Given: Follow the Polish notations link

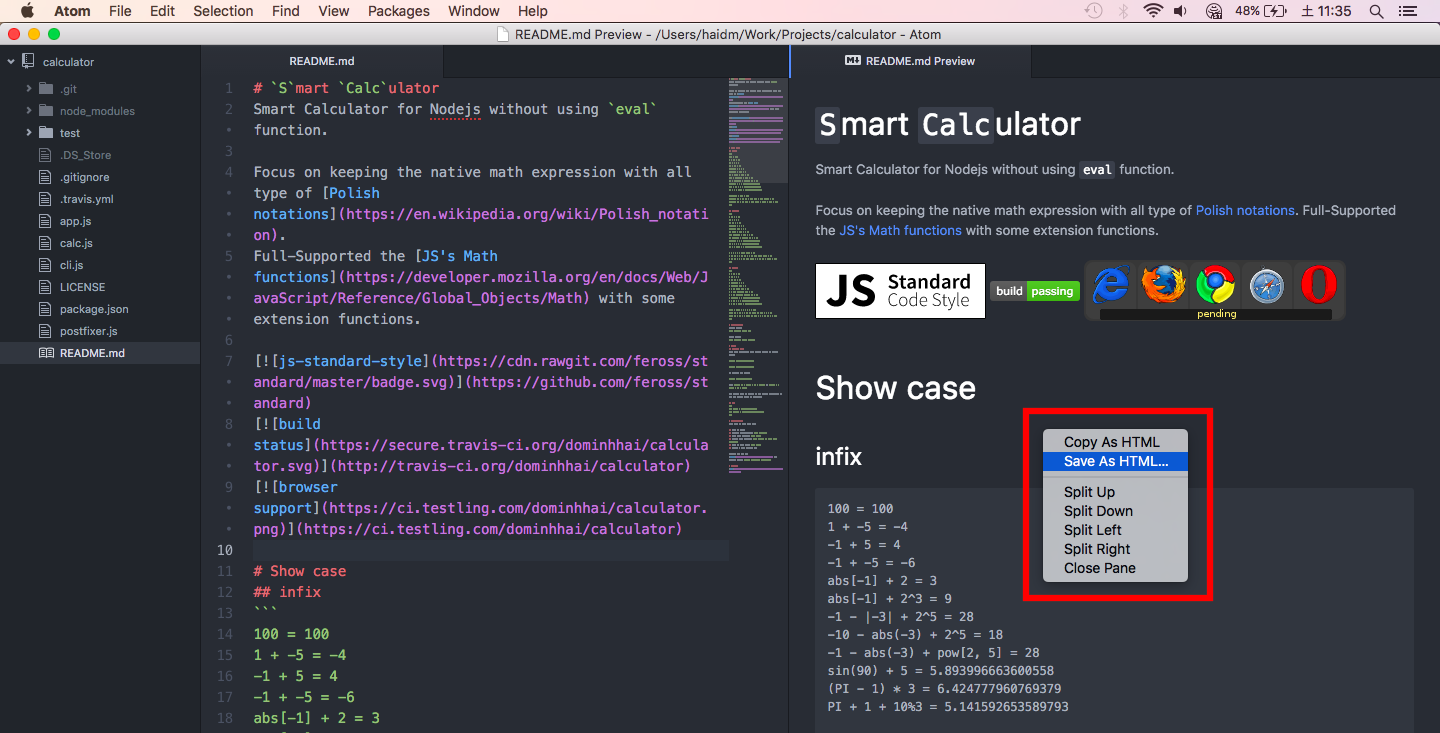Looking at the screenshot, I should [x=1245, y=210].
